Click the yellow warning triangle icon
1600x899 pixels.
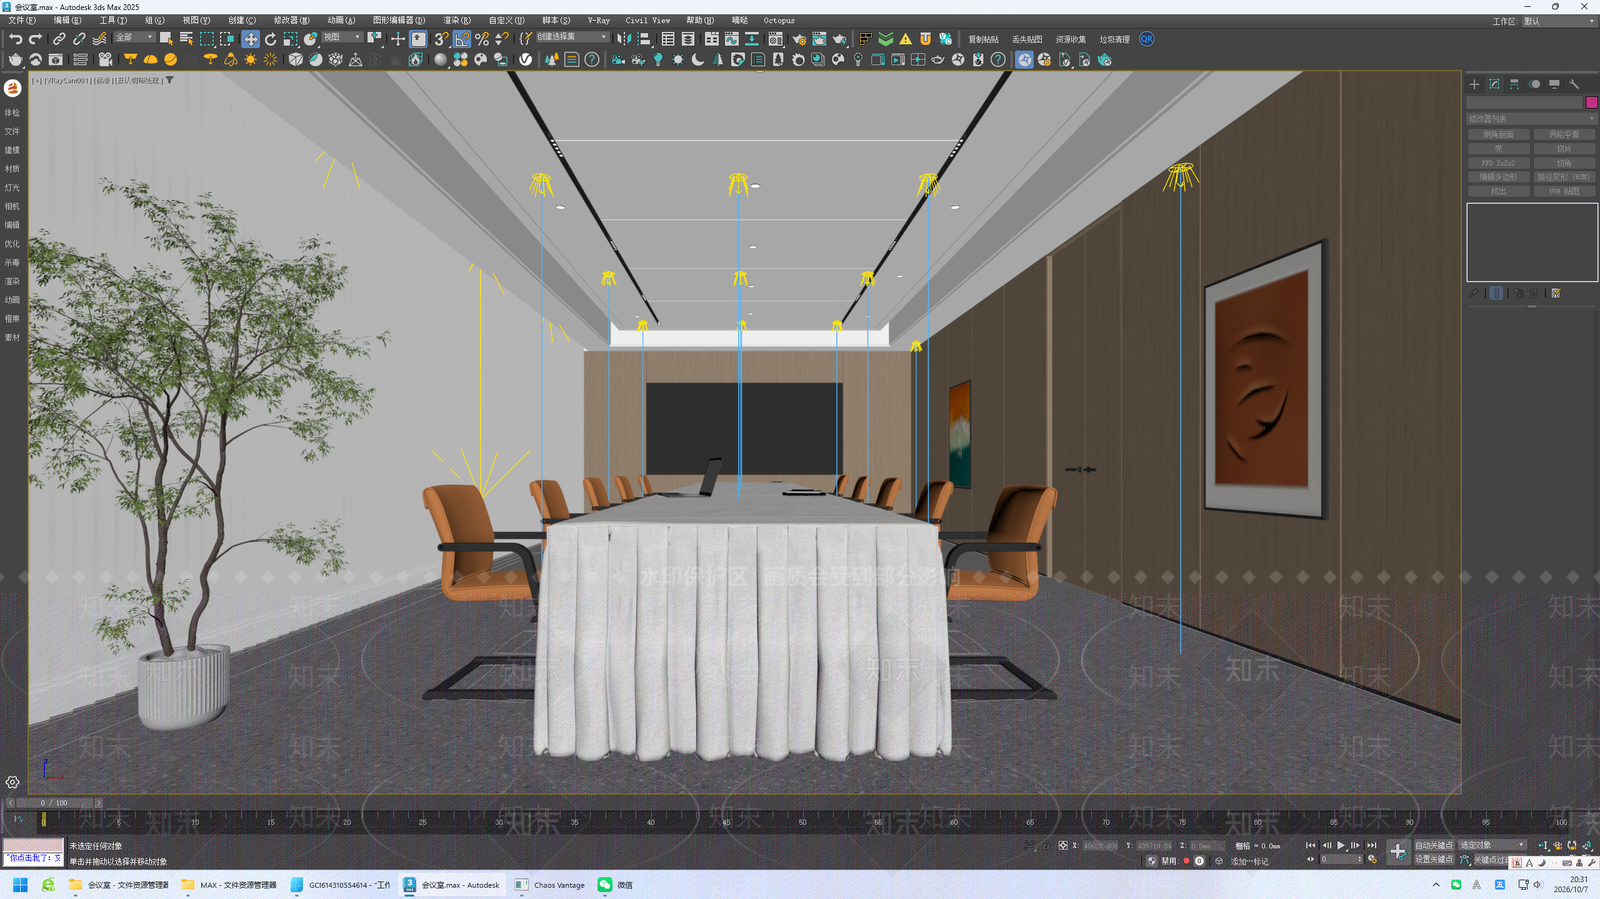click(x=905, y=39)
